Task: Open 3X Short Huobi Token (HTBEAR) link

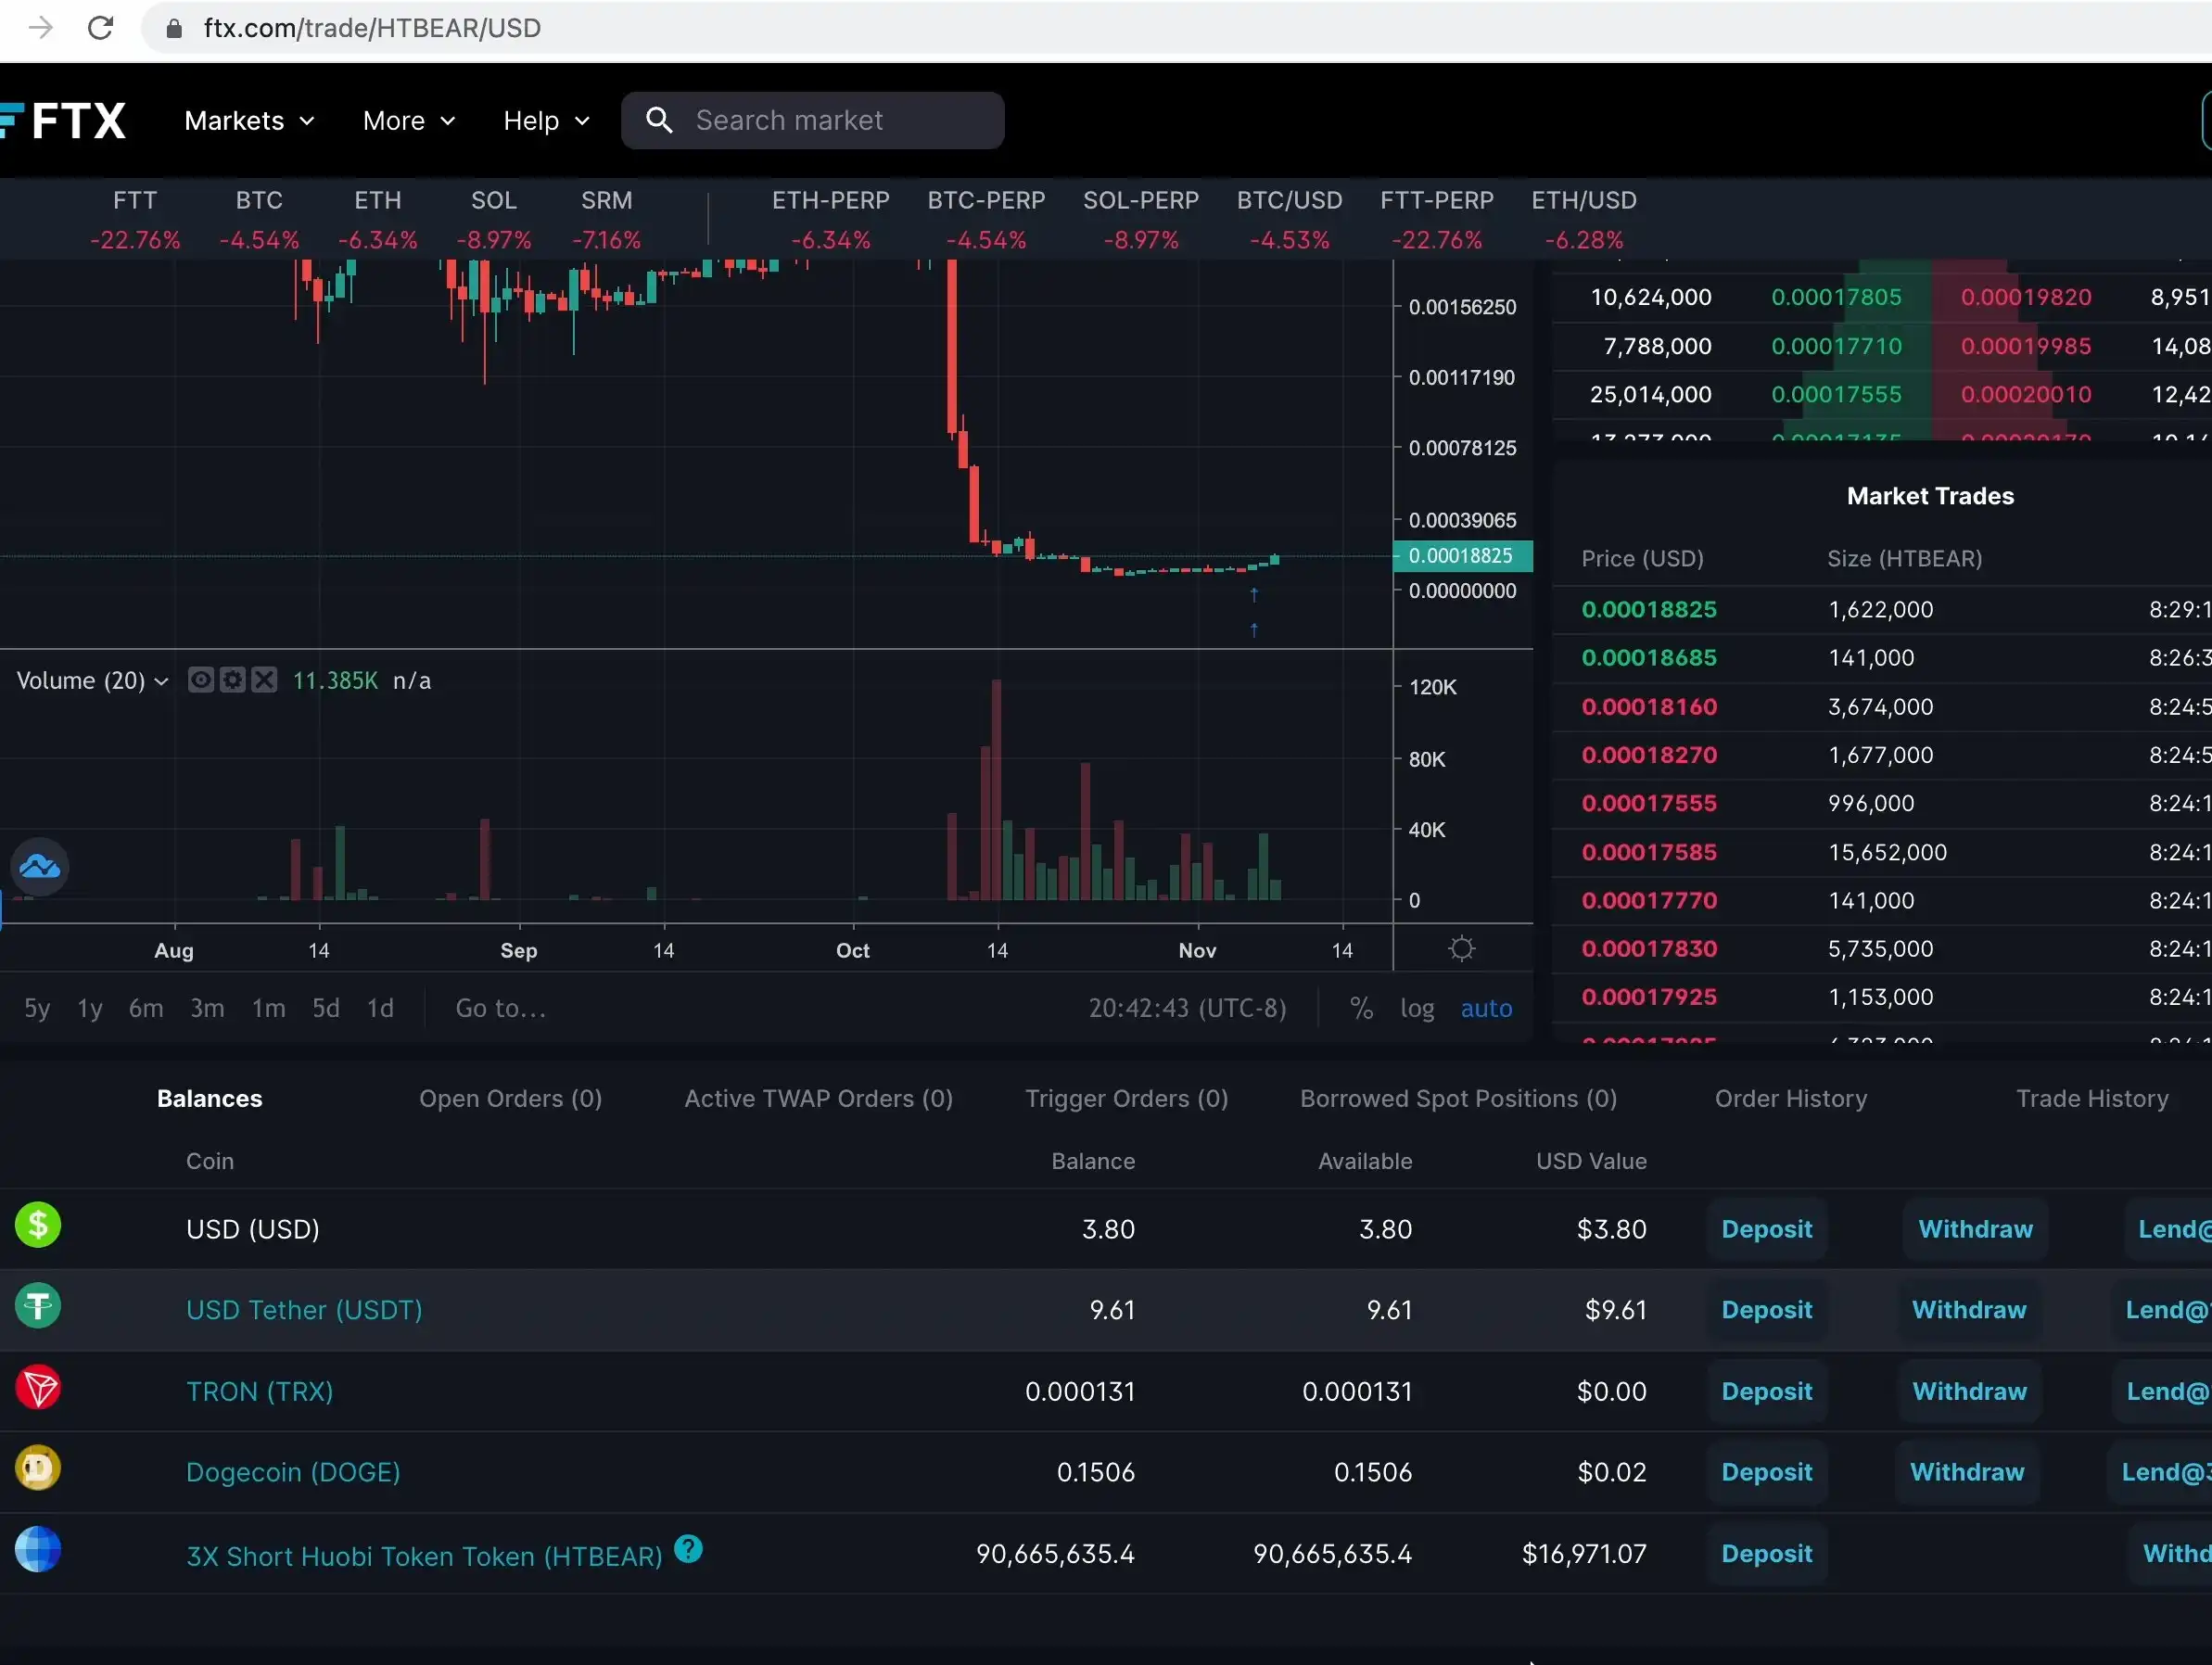Action: coord(424,1556)
